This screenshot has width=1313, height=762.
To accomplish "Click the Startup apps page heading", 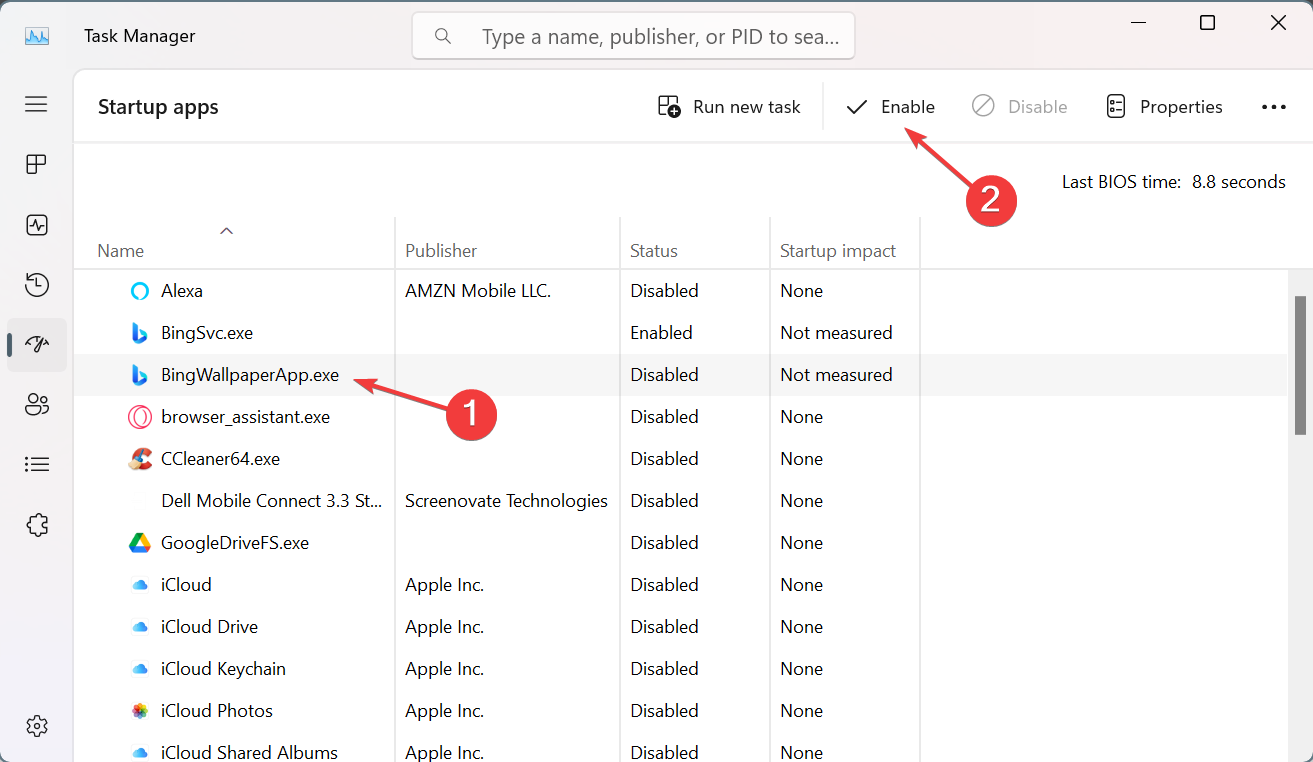I will pos(158,107).
